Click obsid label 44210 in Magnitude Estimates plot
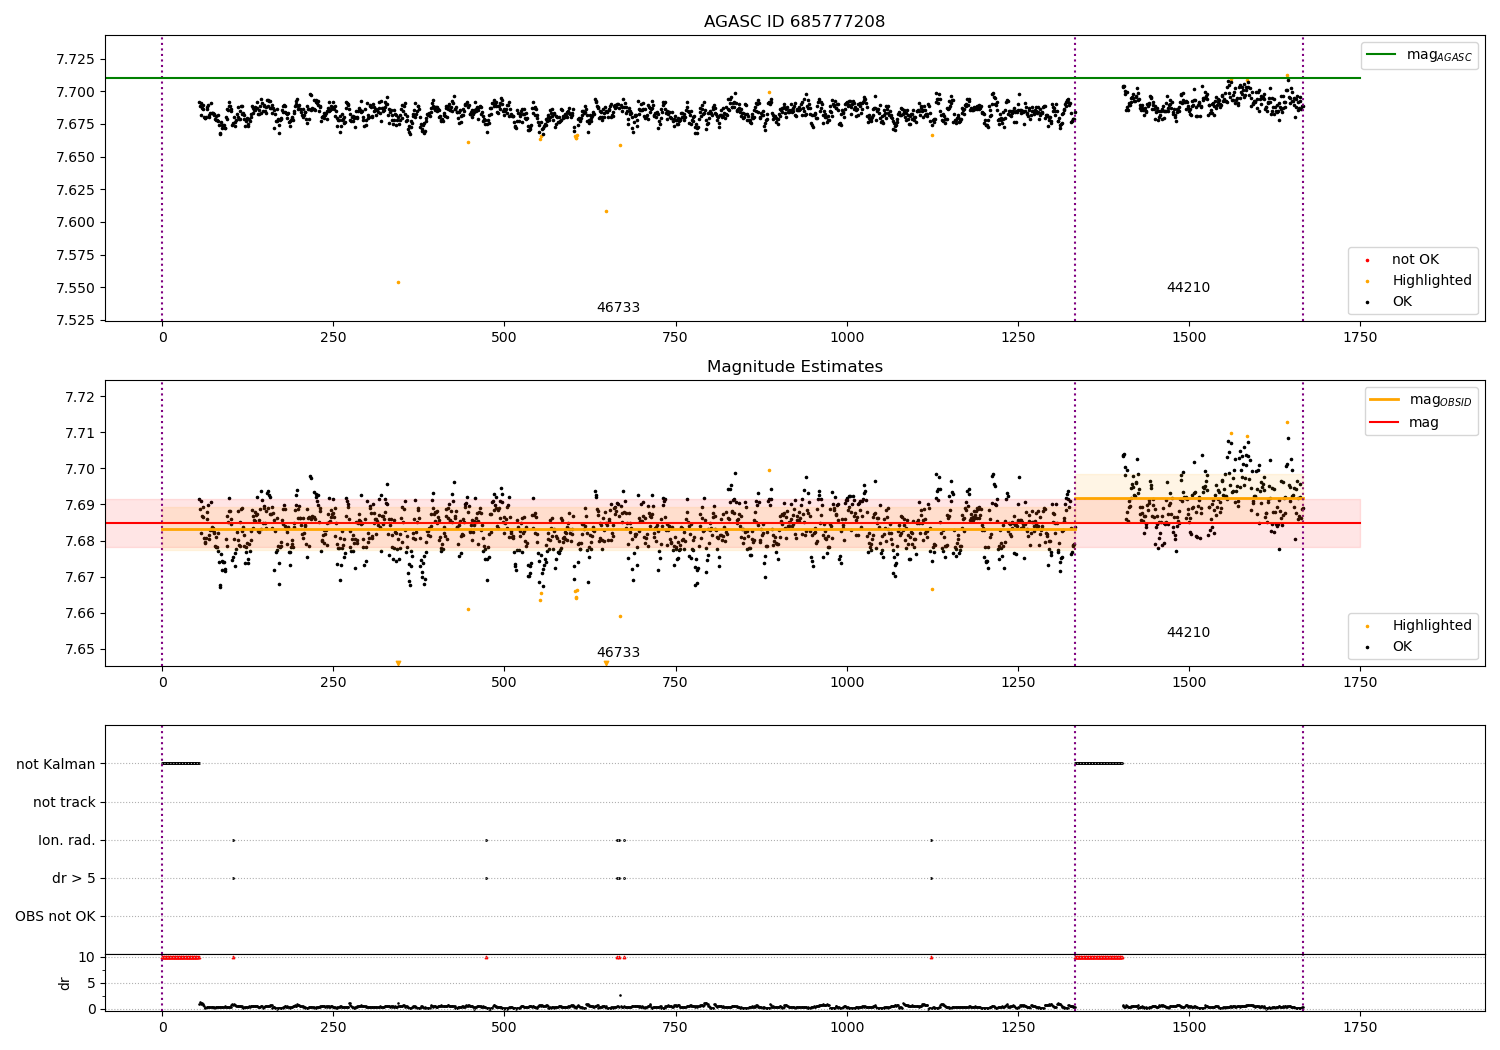The width and height of the screenshot is (1500, 1050). [x=1188, y=633]
